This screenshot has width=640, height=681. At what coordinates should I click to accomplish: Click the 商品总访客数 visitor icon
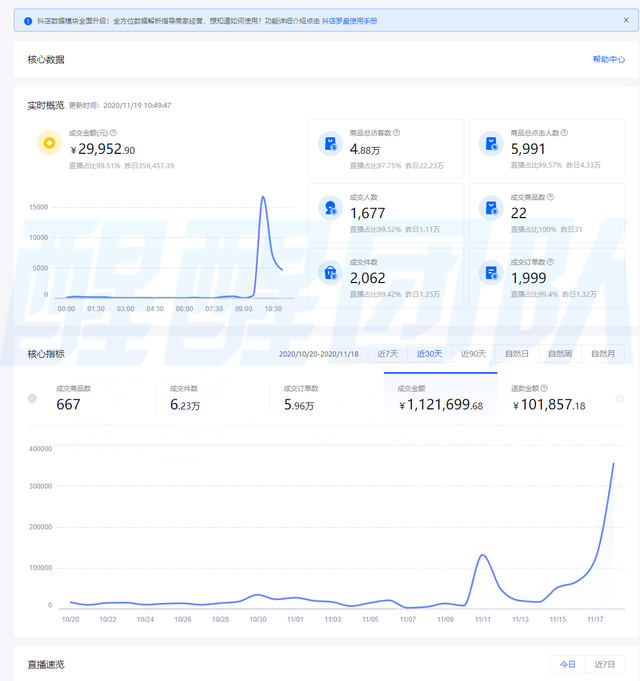click(x=330, y=143)
